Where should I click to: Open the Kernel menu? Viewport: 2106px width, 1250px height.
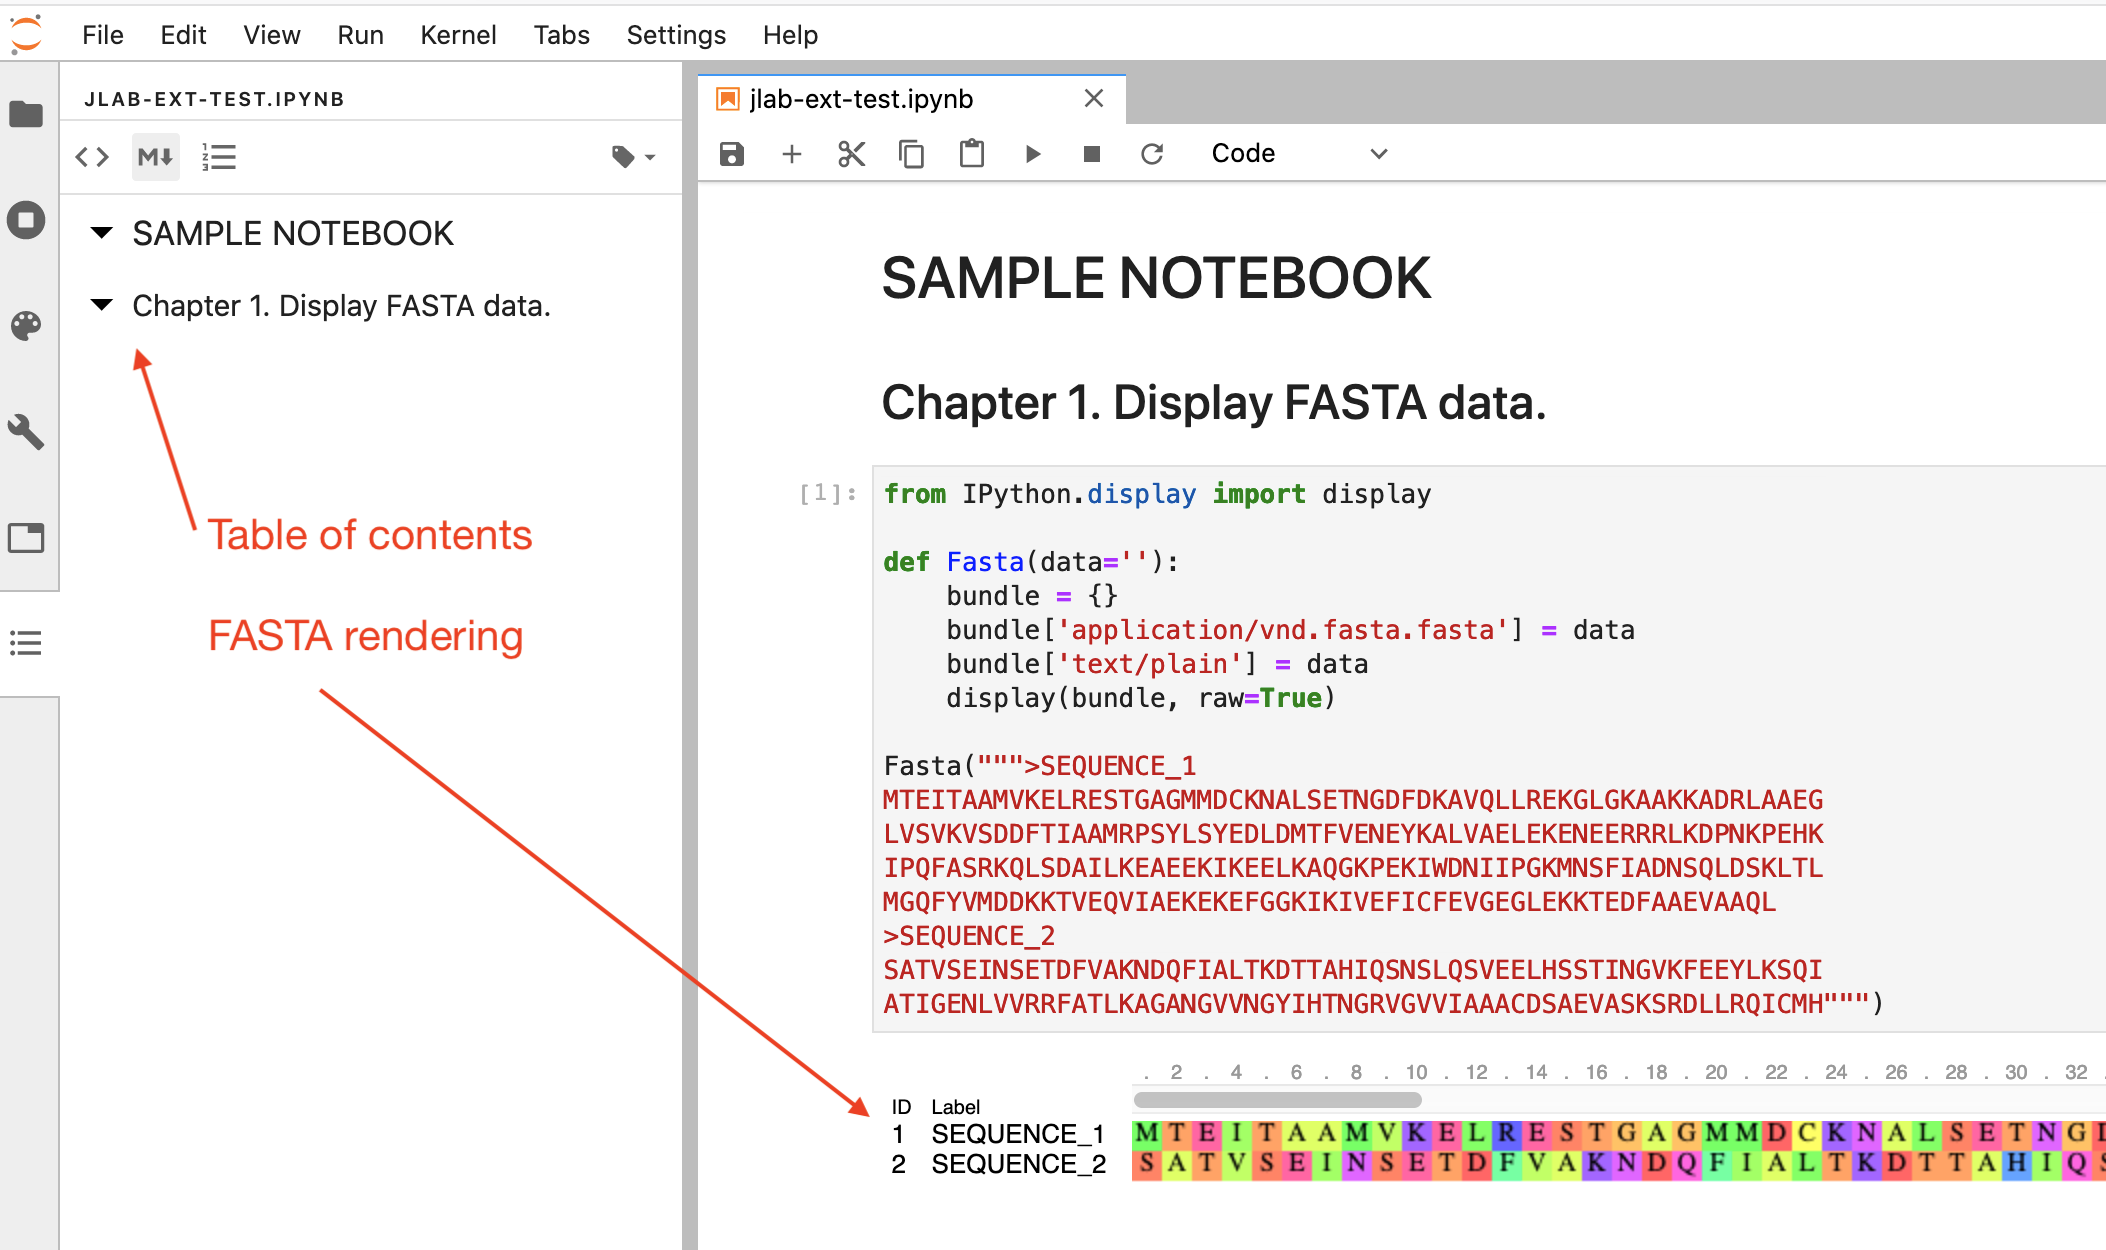coord(458,35)
